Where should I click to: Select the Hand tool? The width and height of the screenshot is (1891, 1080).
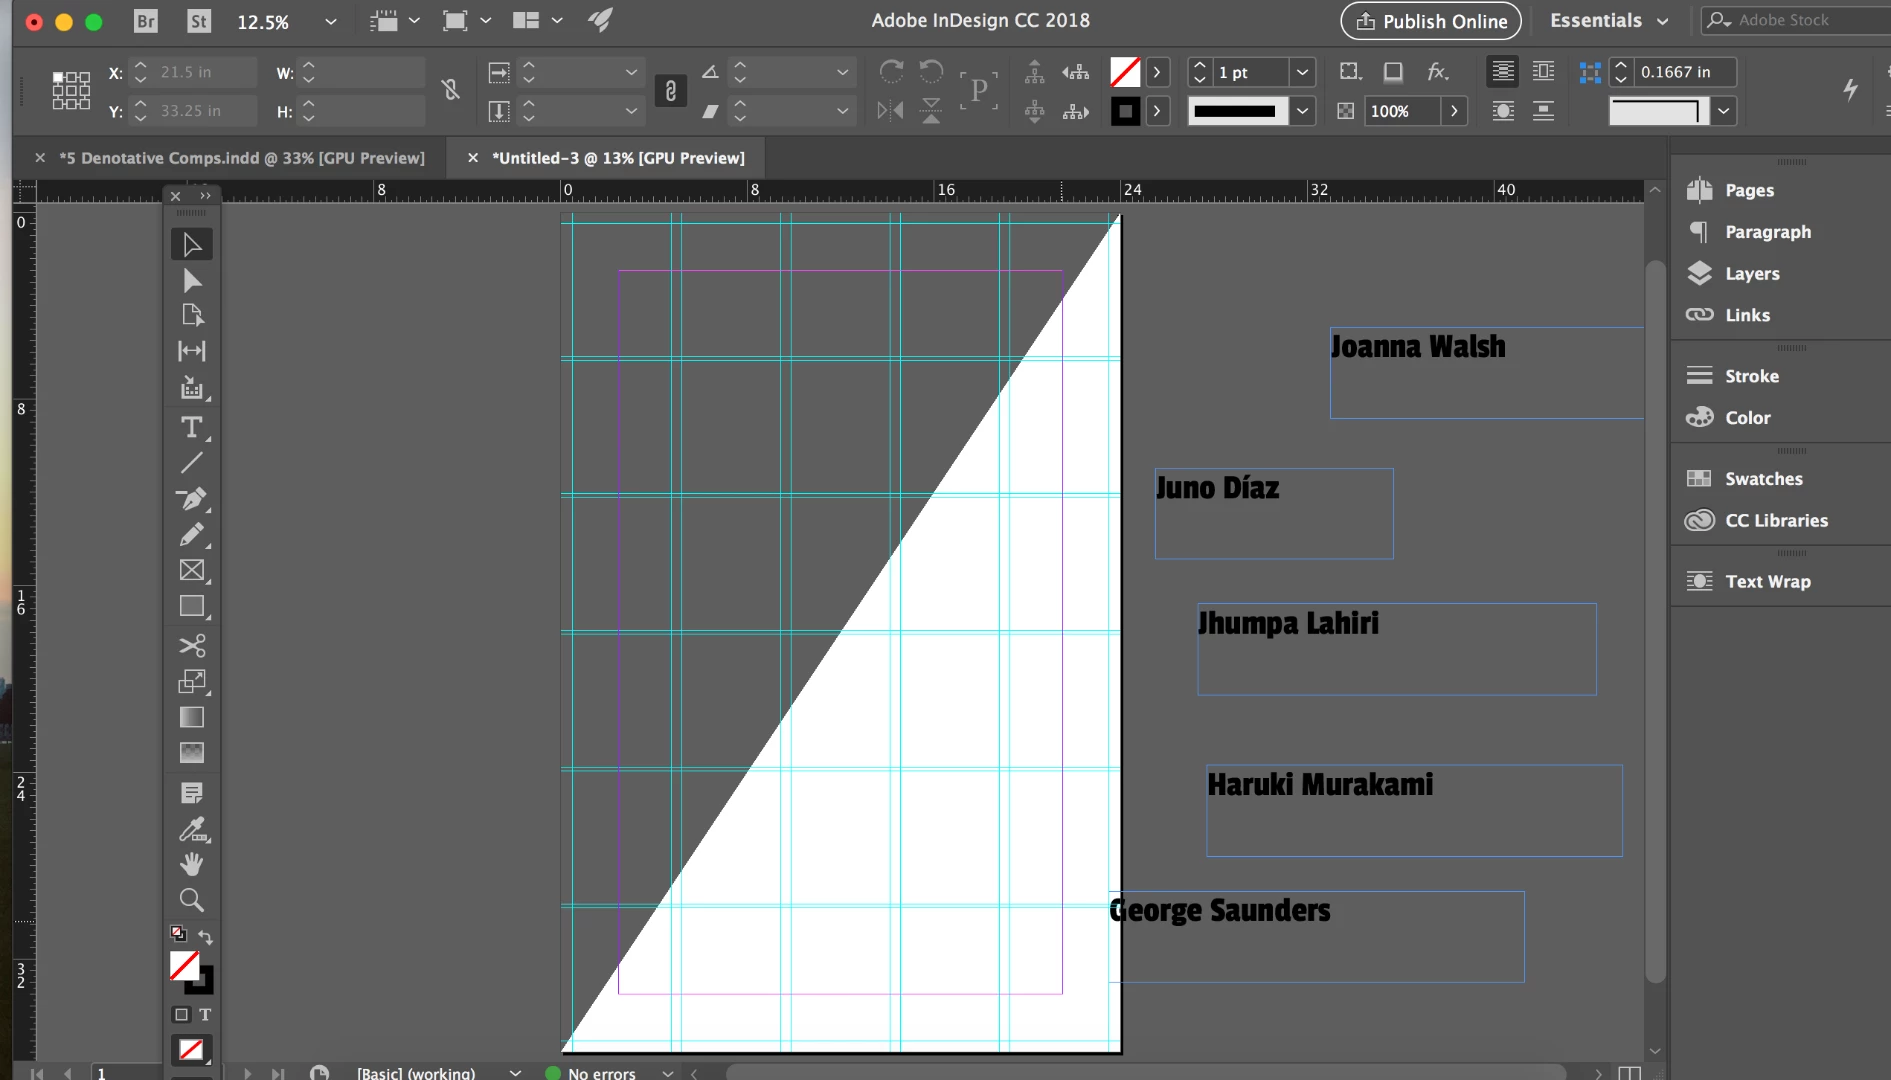coord(192,864)
